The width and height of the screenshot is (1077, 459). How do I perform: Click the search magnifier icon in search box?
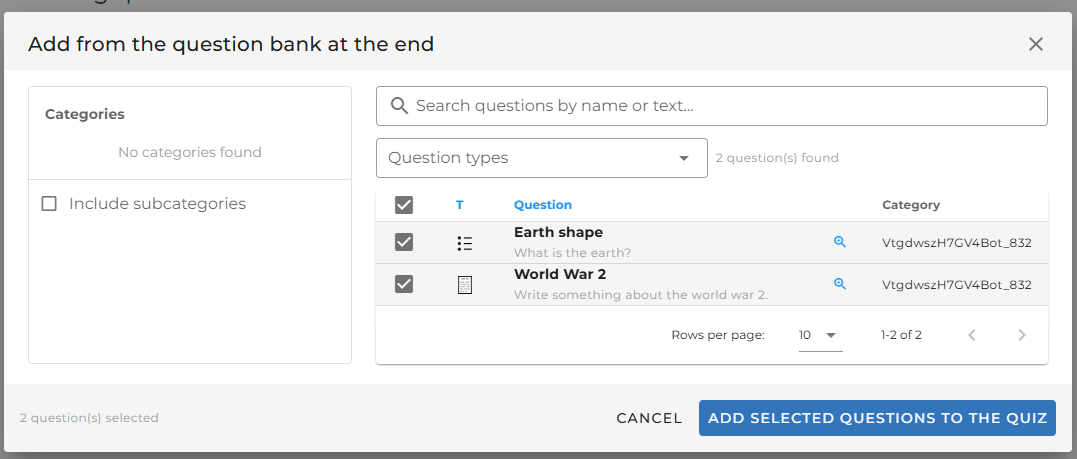click(x=399, y=106)
